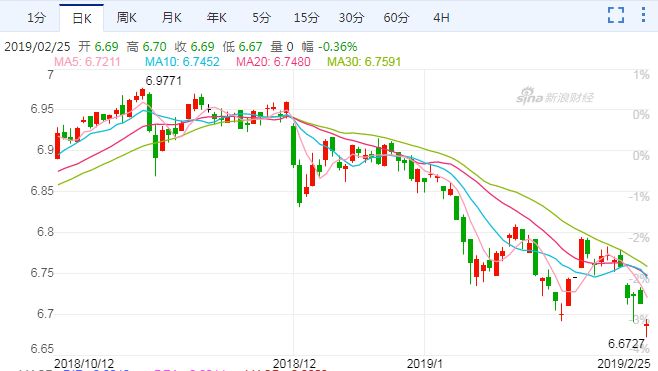Viewport: 658px width, 371px height.
Task: Show the 5分 interval chart
Action: tap(261, 18)
